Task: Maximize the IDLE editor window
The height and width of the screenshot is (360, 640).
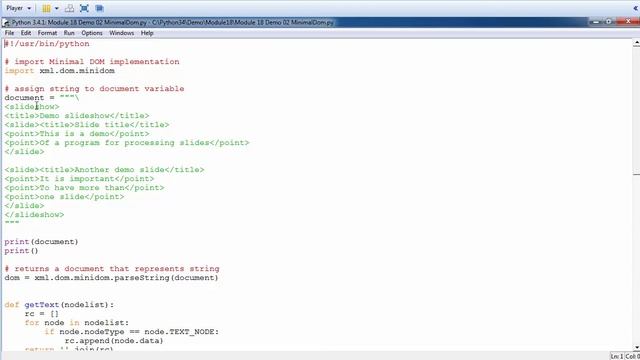Action: [x=609, y=22]
